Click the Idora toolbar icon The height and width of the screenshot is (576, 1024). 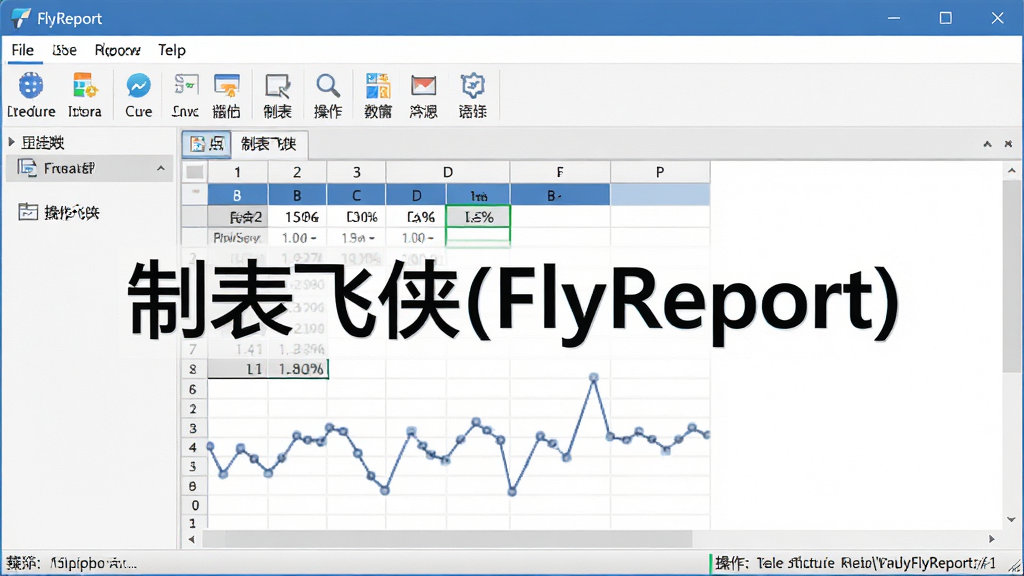tap(85, 86)
